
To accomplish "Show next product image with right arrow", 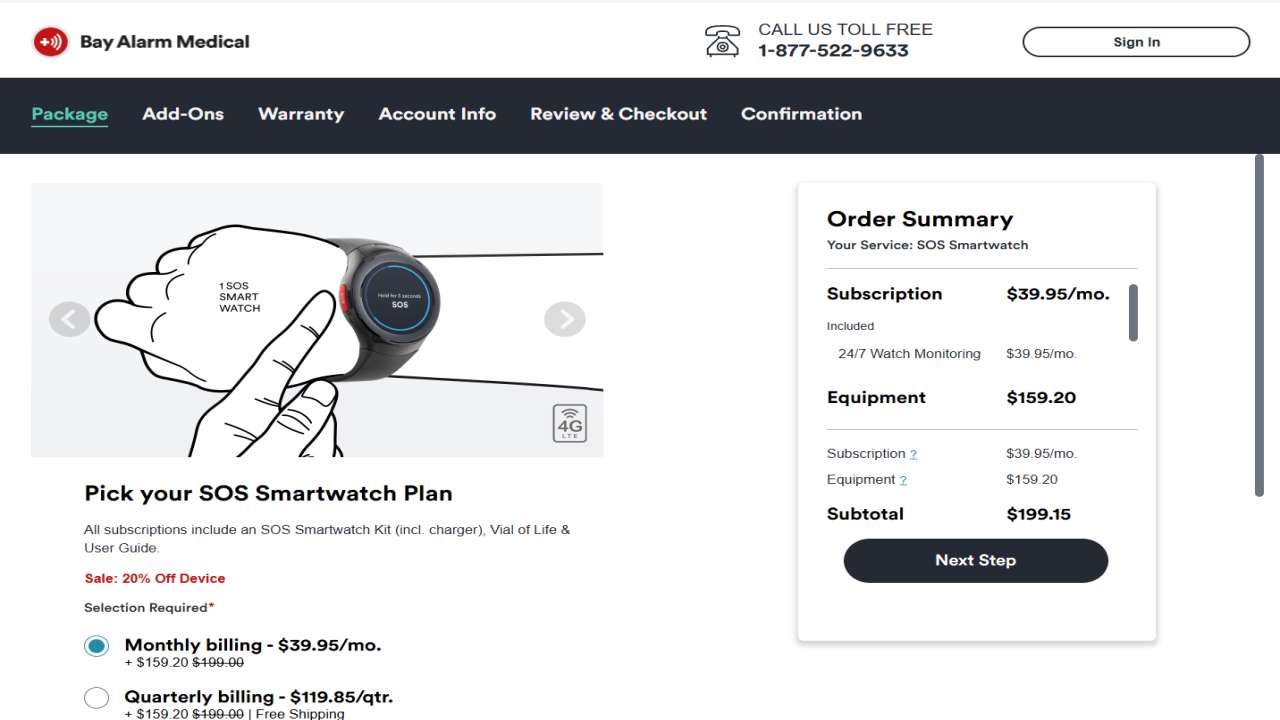I will tap(565, 319).
